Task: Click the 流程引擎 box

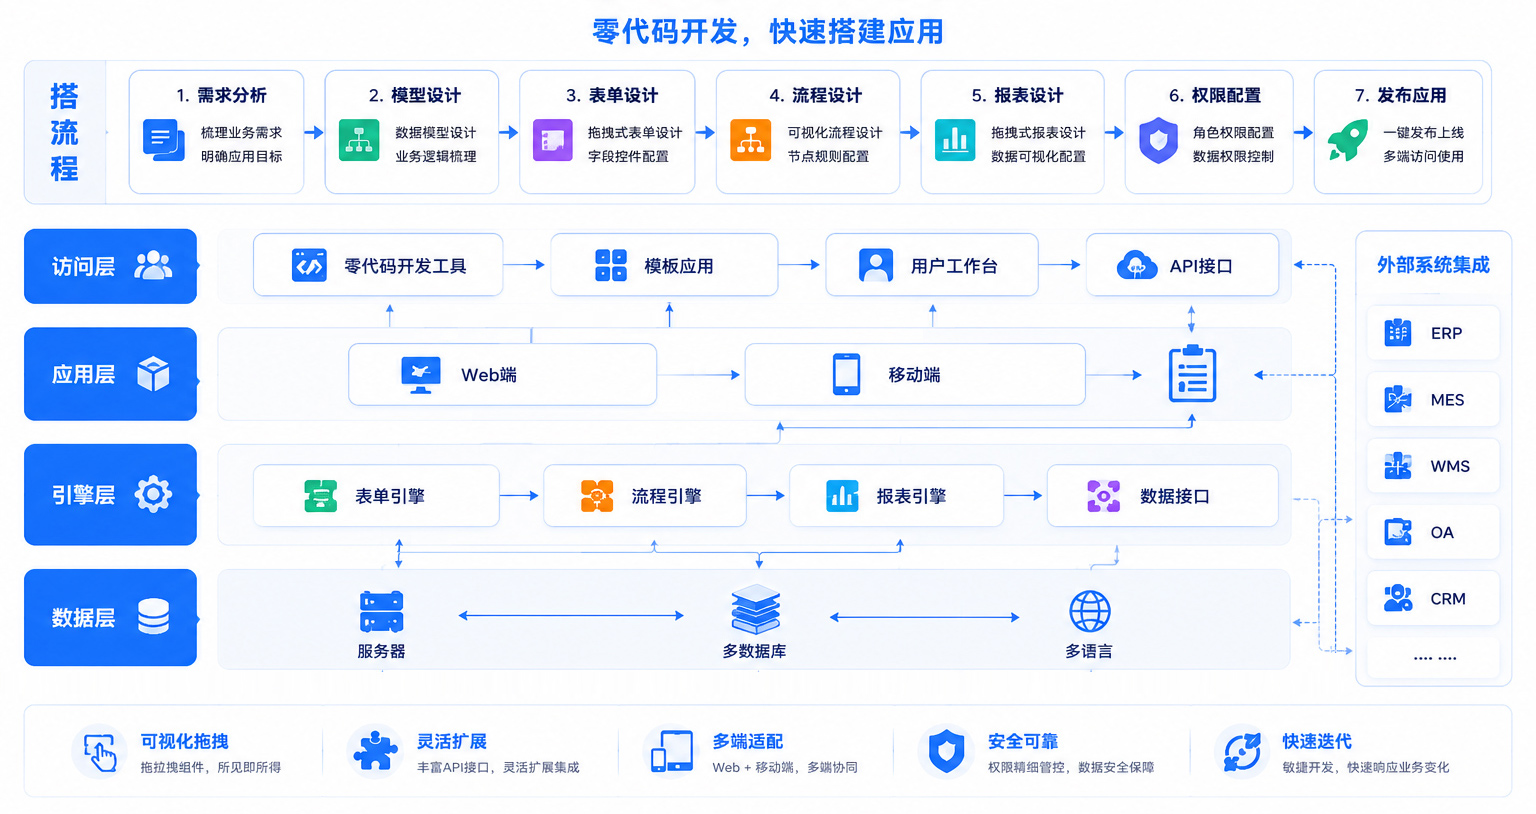Action: (645, 496)
